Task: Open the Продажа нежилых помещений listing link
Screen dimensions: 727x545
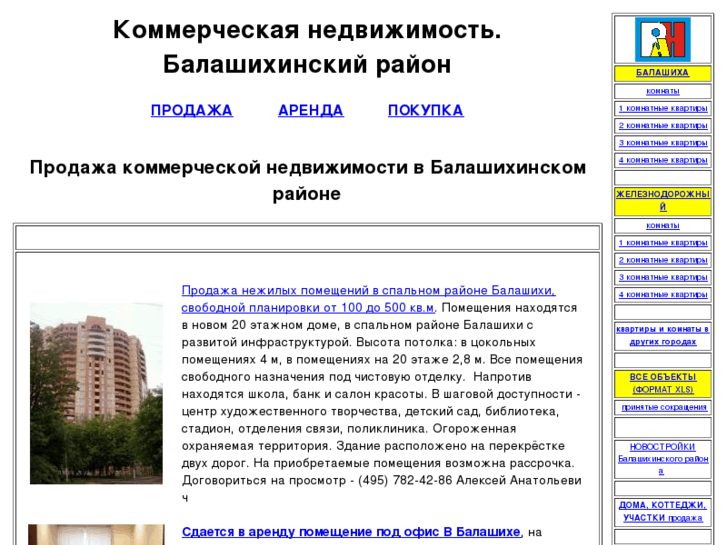Action: pyautogui.click(x=368, y=299)
